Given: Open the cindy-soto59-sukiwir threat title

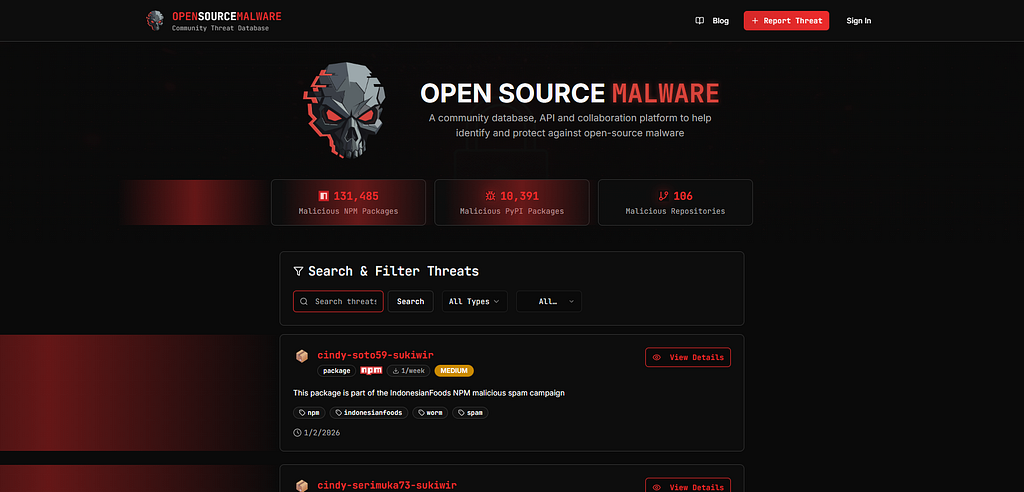Looking at the screenshot, I should click(x=376, y=355).
